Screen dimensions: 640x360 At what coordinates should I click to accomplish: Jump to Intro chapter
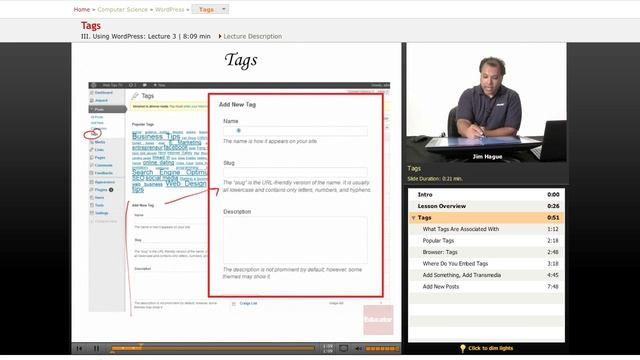click(x=486, y=195)
